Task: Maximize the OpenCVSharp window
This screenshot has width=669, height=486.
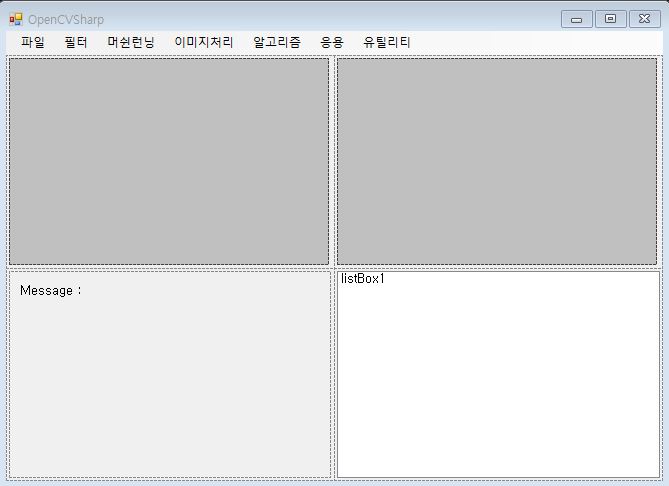Action: click(x=611, y=19)
